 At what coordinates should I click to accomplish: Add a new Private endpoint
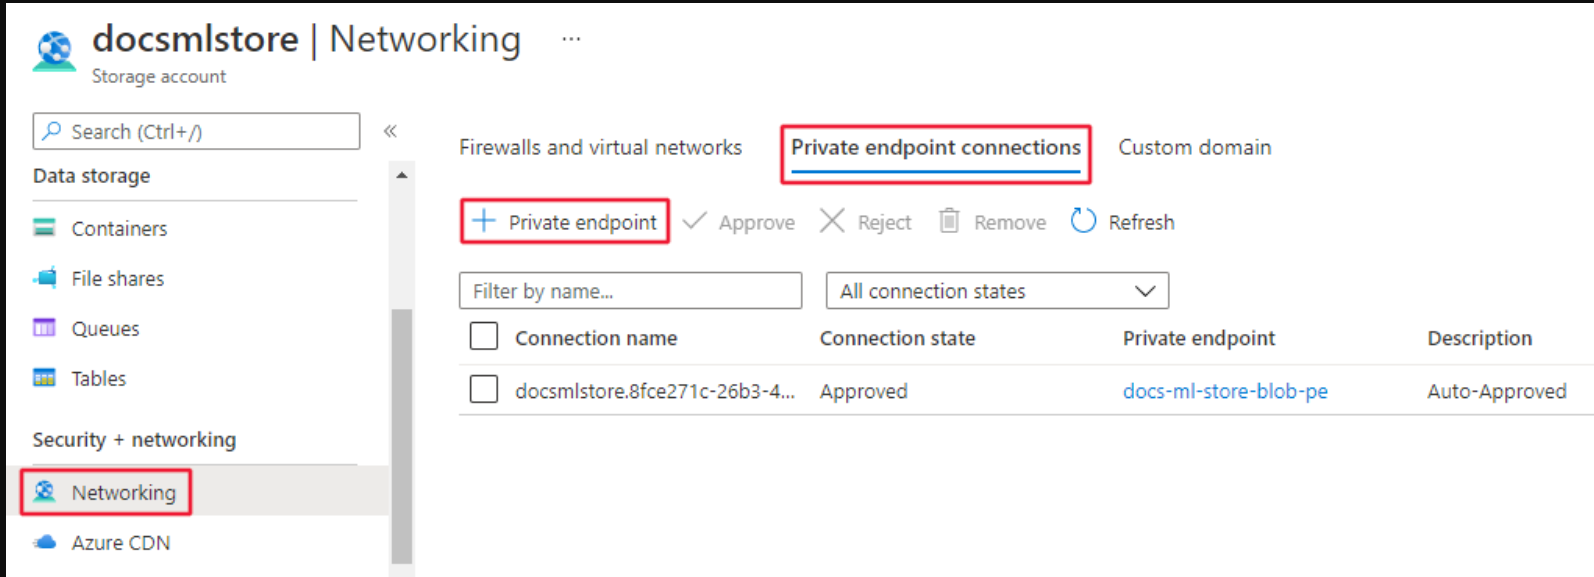tap(565, 221)
